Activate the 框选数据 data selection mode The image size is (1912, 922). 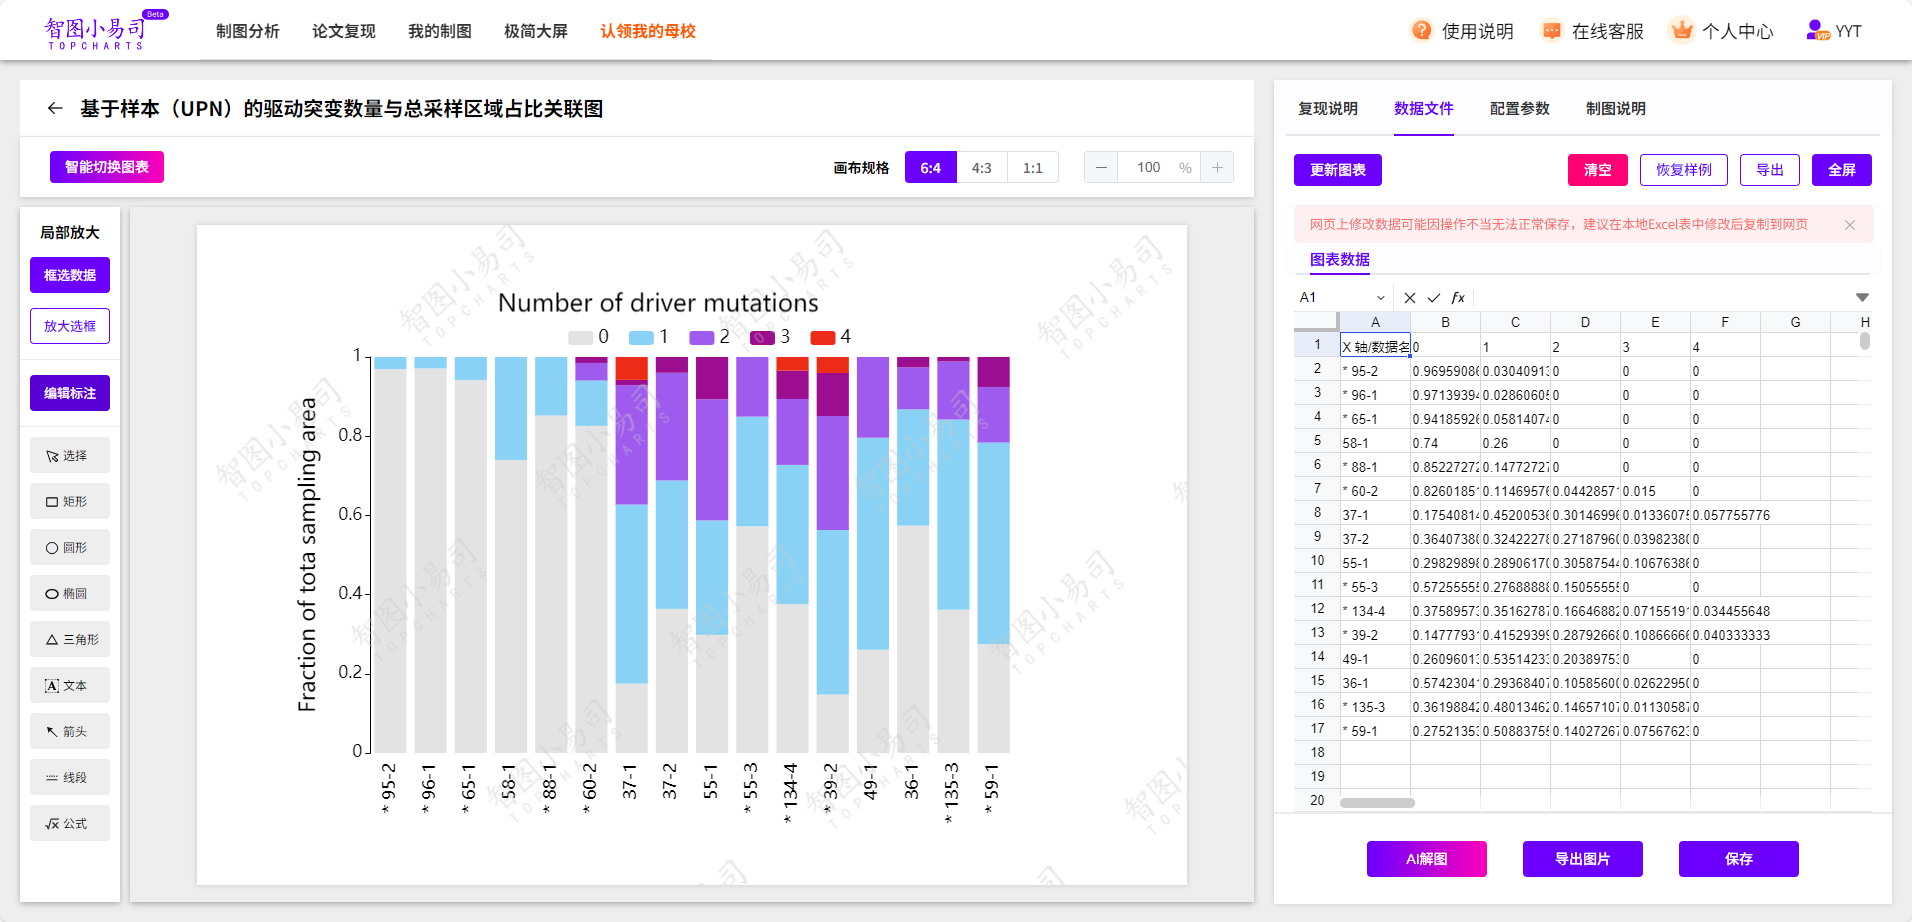[70, 274]
